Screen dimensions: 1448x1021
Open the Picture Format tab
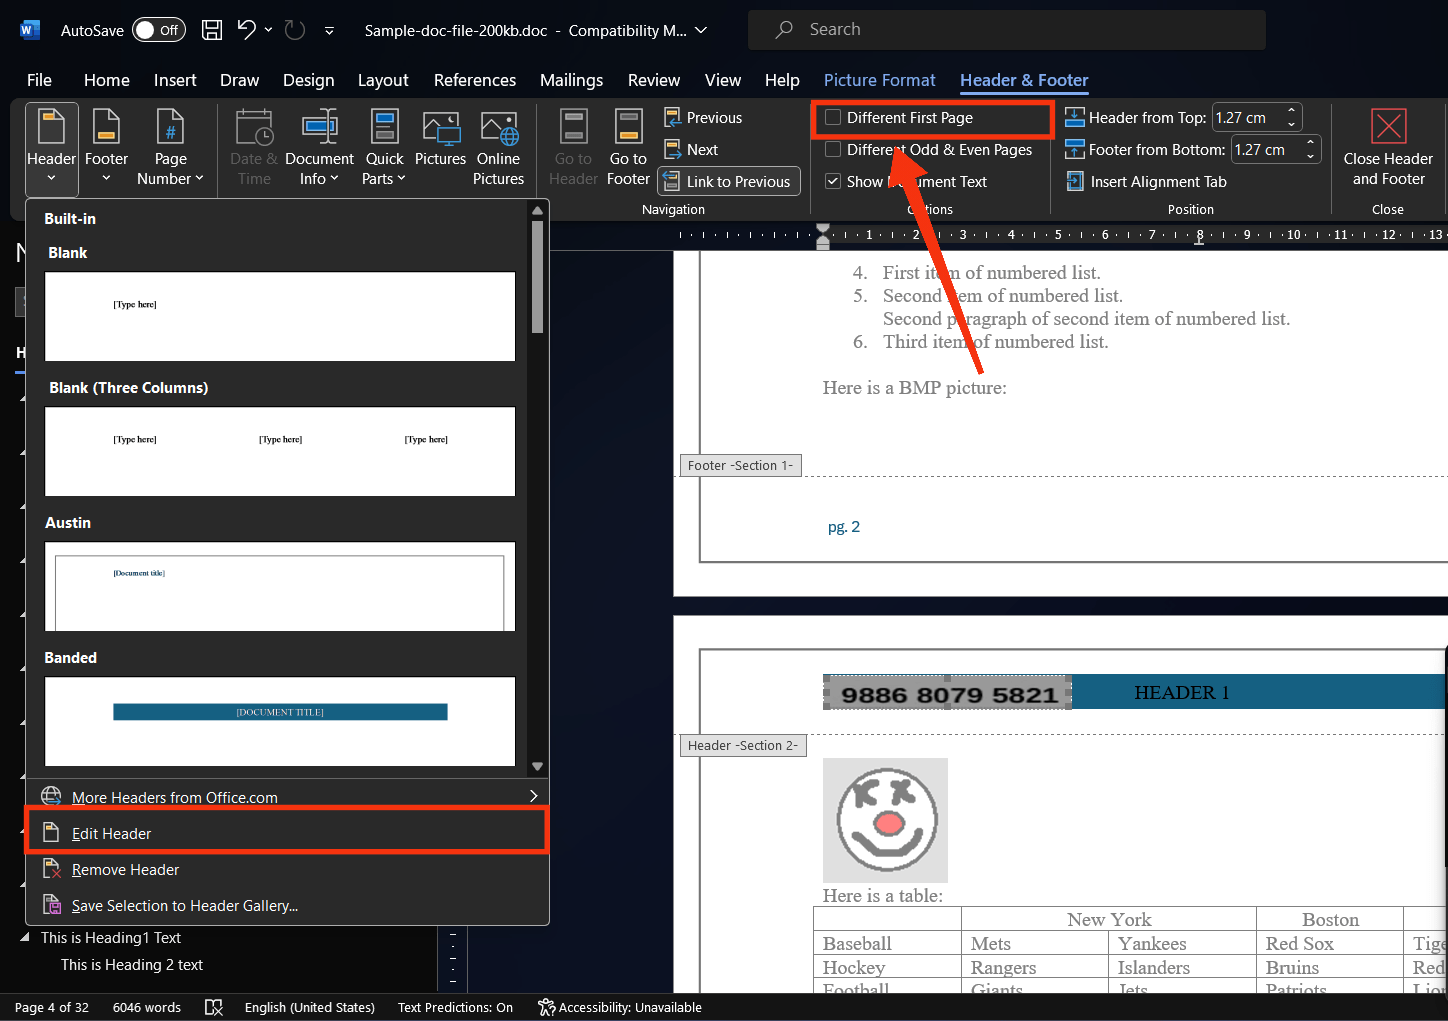880,80
